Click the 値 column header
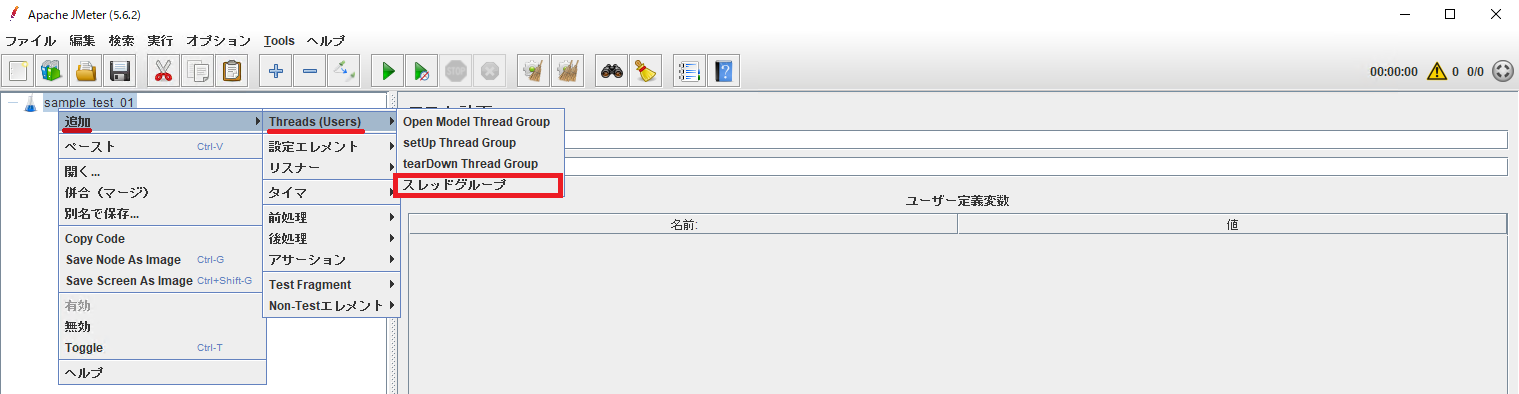This screenshot has height=394, width=1519. [1232, 224]
